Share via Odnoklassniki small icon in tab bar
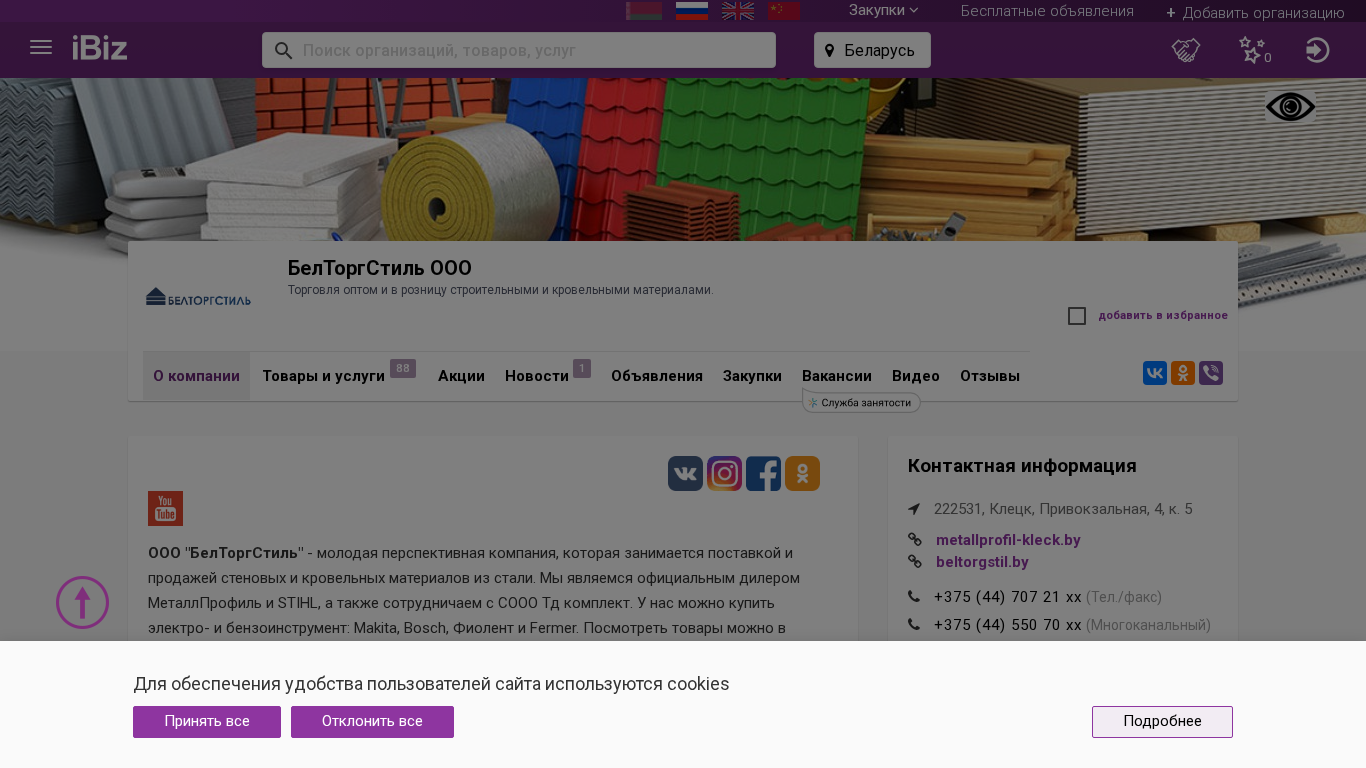The height and width of the screenshot is (768, 1366). 1183,373
